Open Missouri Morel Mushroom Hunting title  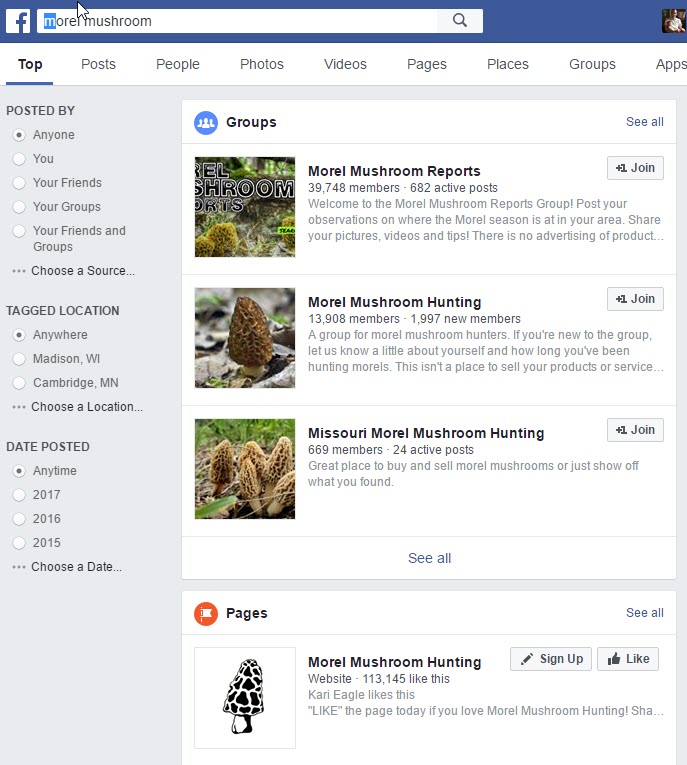[x=426, y=433]
